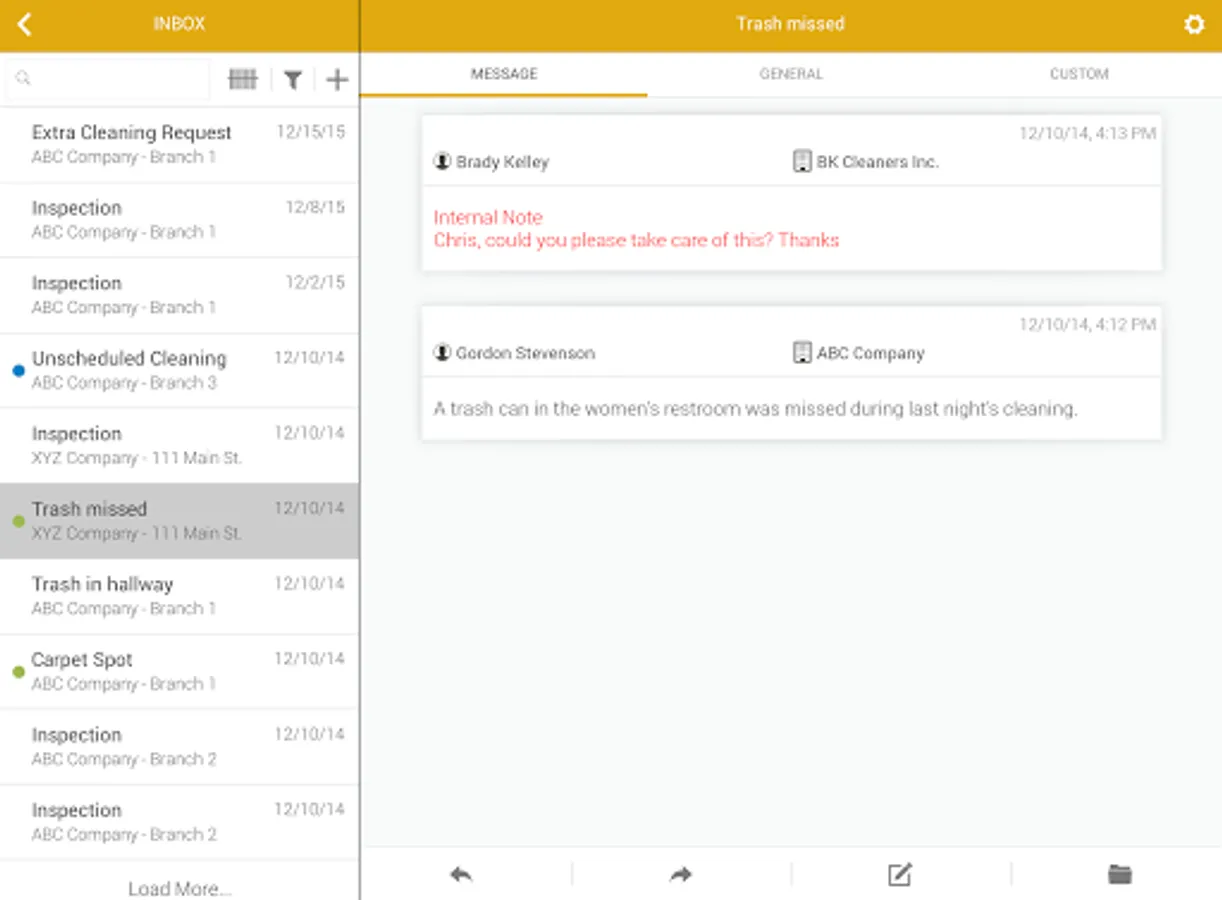1222x900 pixels.
Task: Compose a note with the edit icon
Action: (x=900, y=875)
